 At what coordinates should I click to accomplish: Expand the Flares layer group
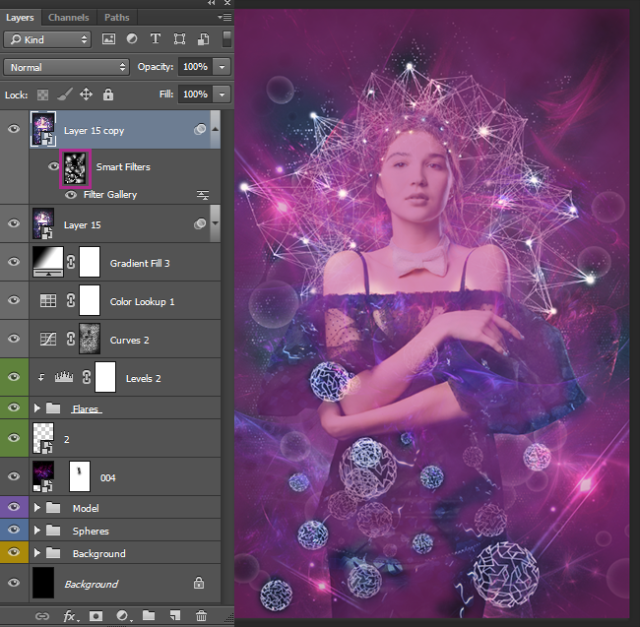click(x=39, y=409)
